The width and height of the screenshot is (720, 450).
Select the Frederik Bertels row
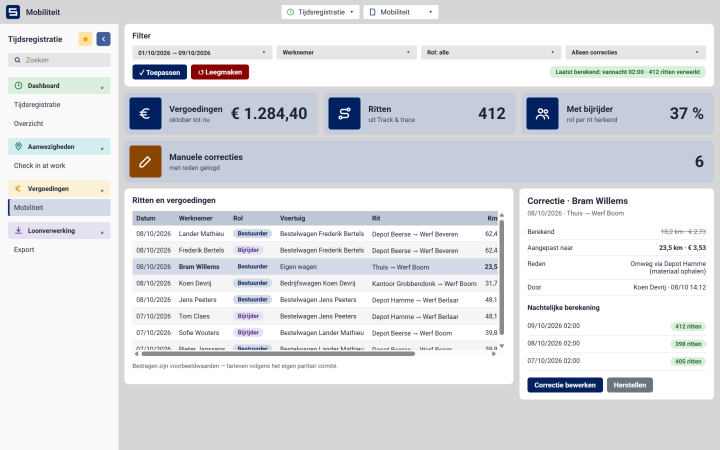[315, 250]
